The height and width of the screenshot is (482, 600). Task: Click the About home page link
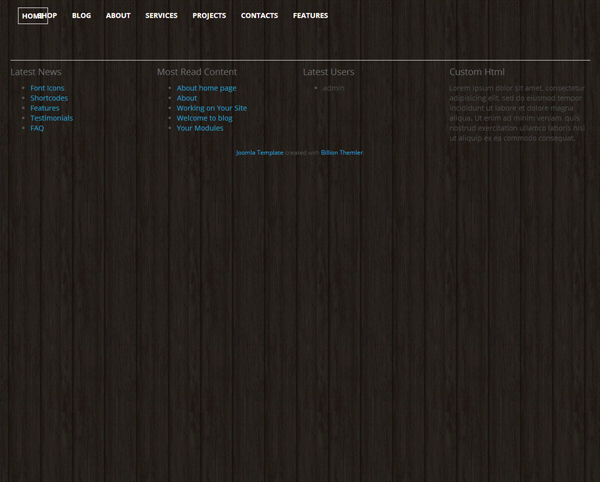(x=206, y=88)
